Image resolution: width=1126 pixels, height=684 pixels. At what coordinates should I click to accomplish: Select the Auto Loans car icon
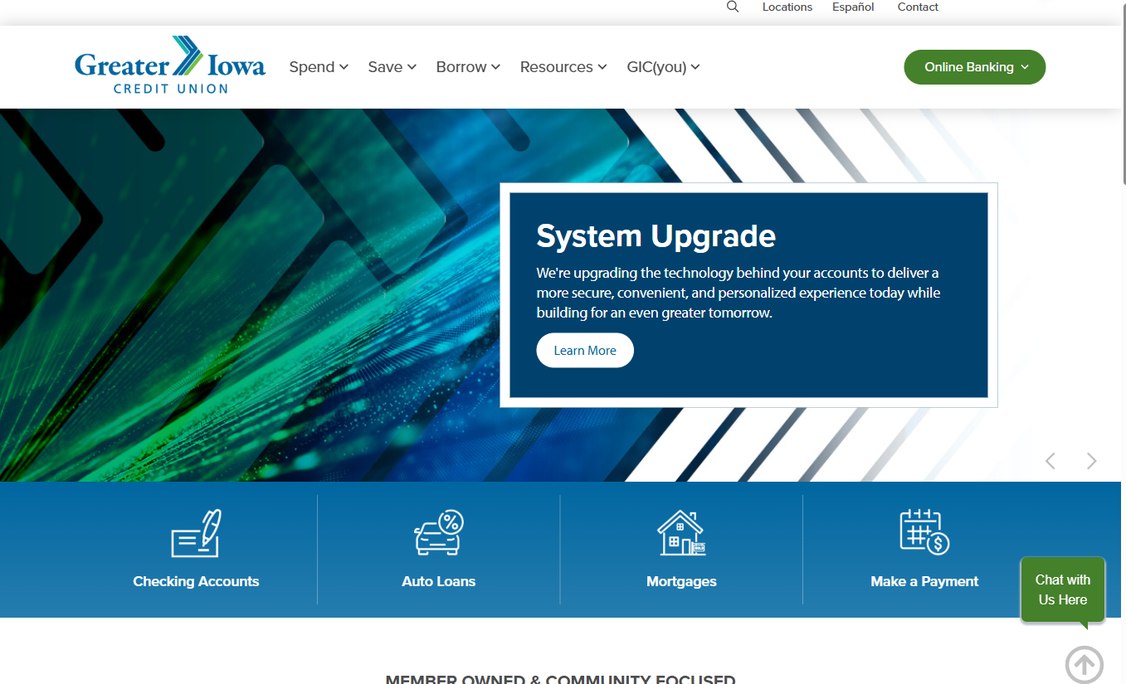(x=439, y=532)
